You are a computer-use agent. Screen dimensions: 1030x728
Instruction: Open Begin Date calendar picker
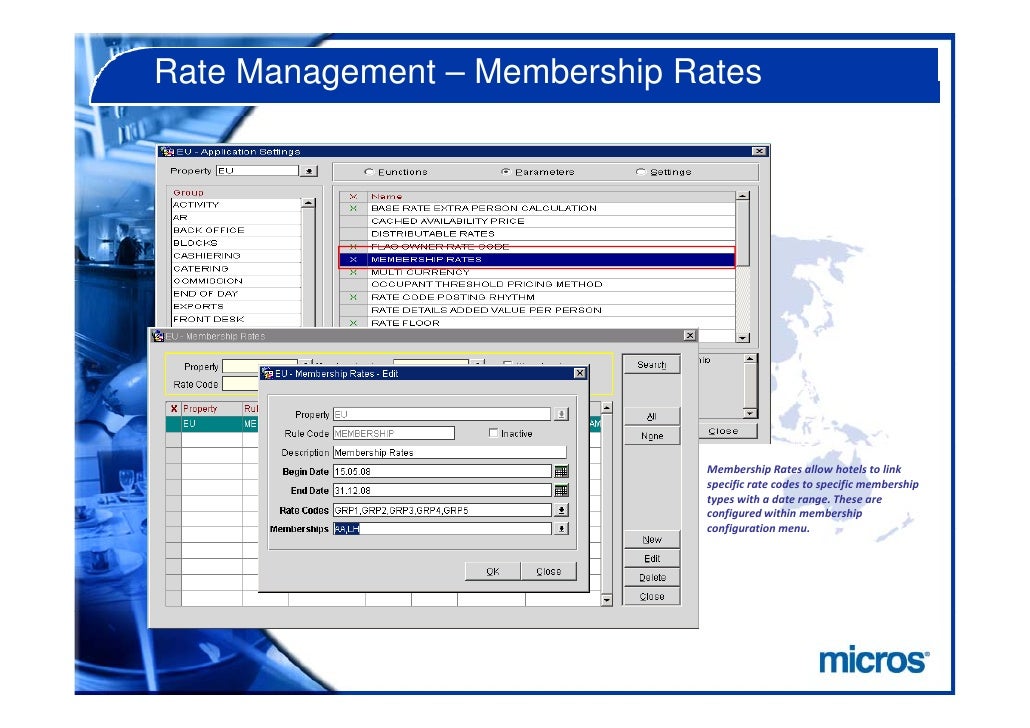click(561, 471)
